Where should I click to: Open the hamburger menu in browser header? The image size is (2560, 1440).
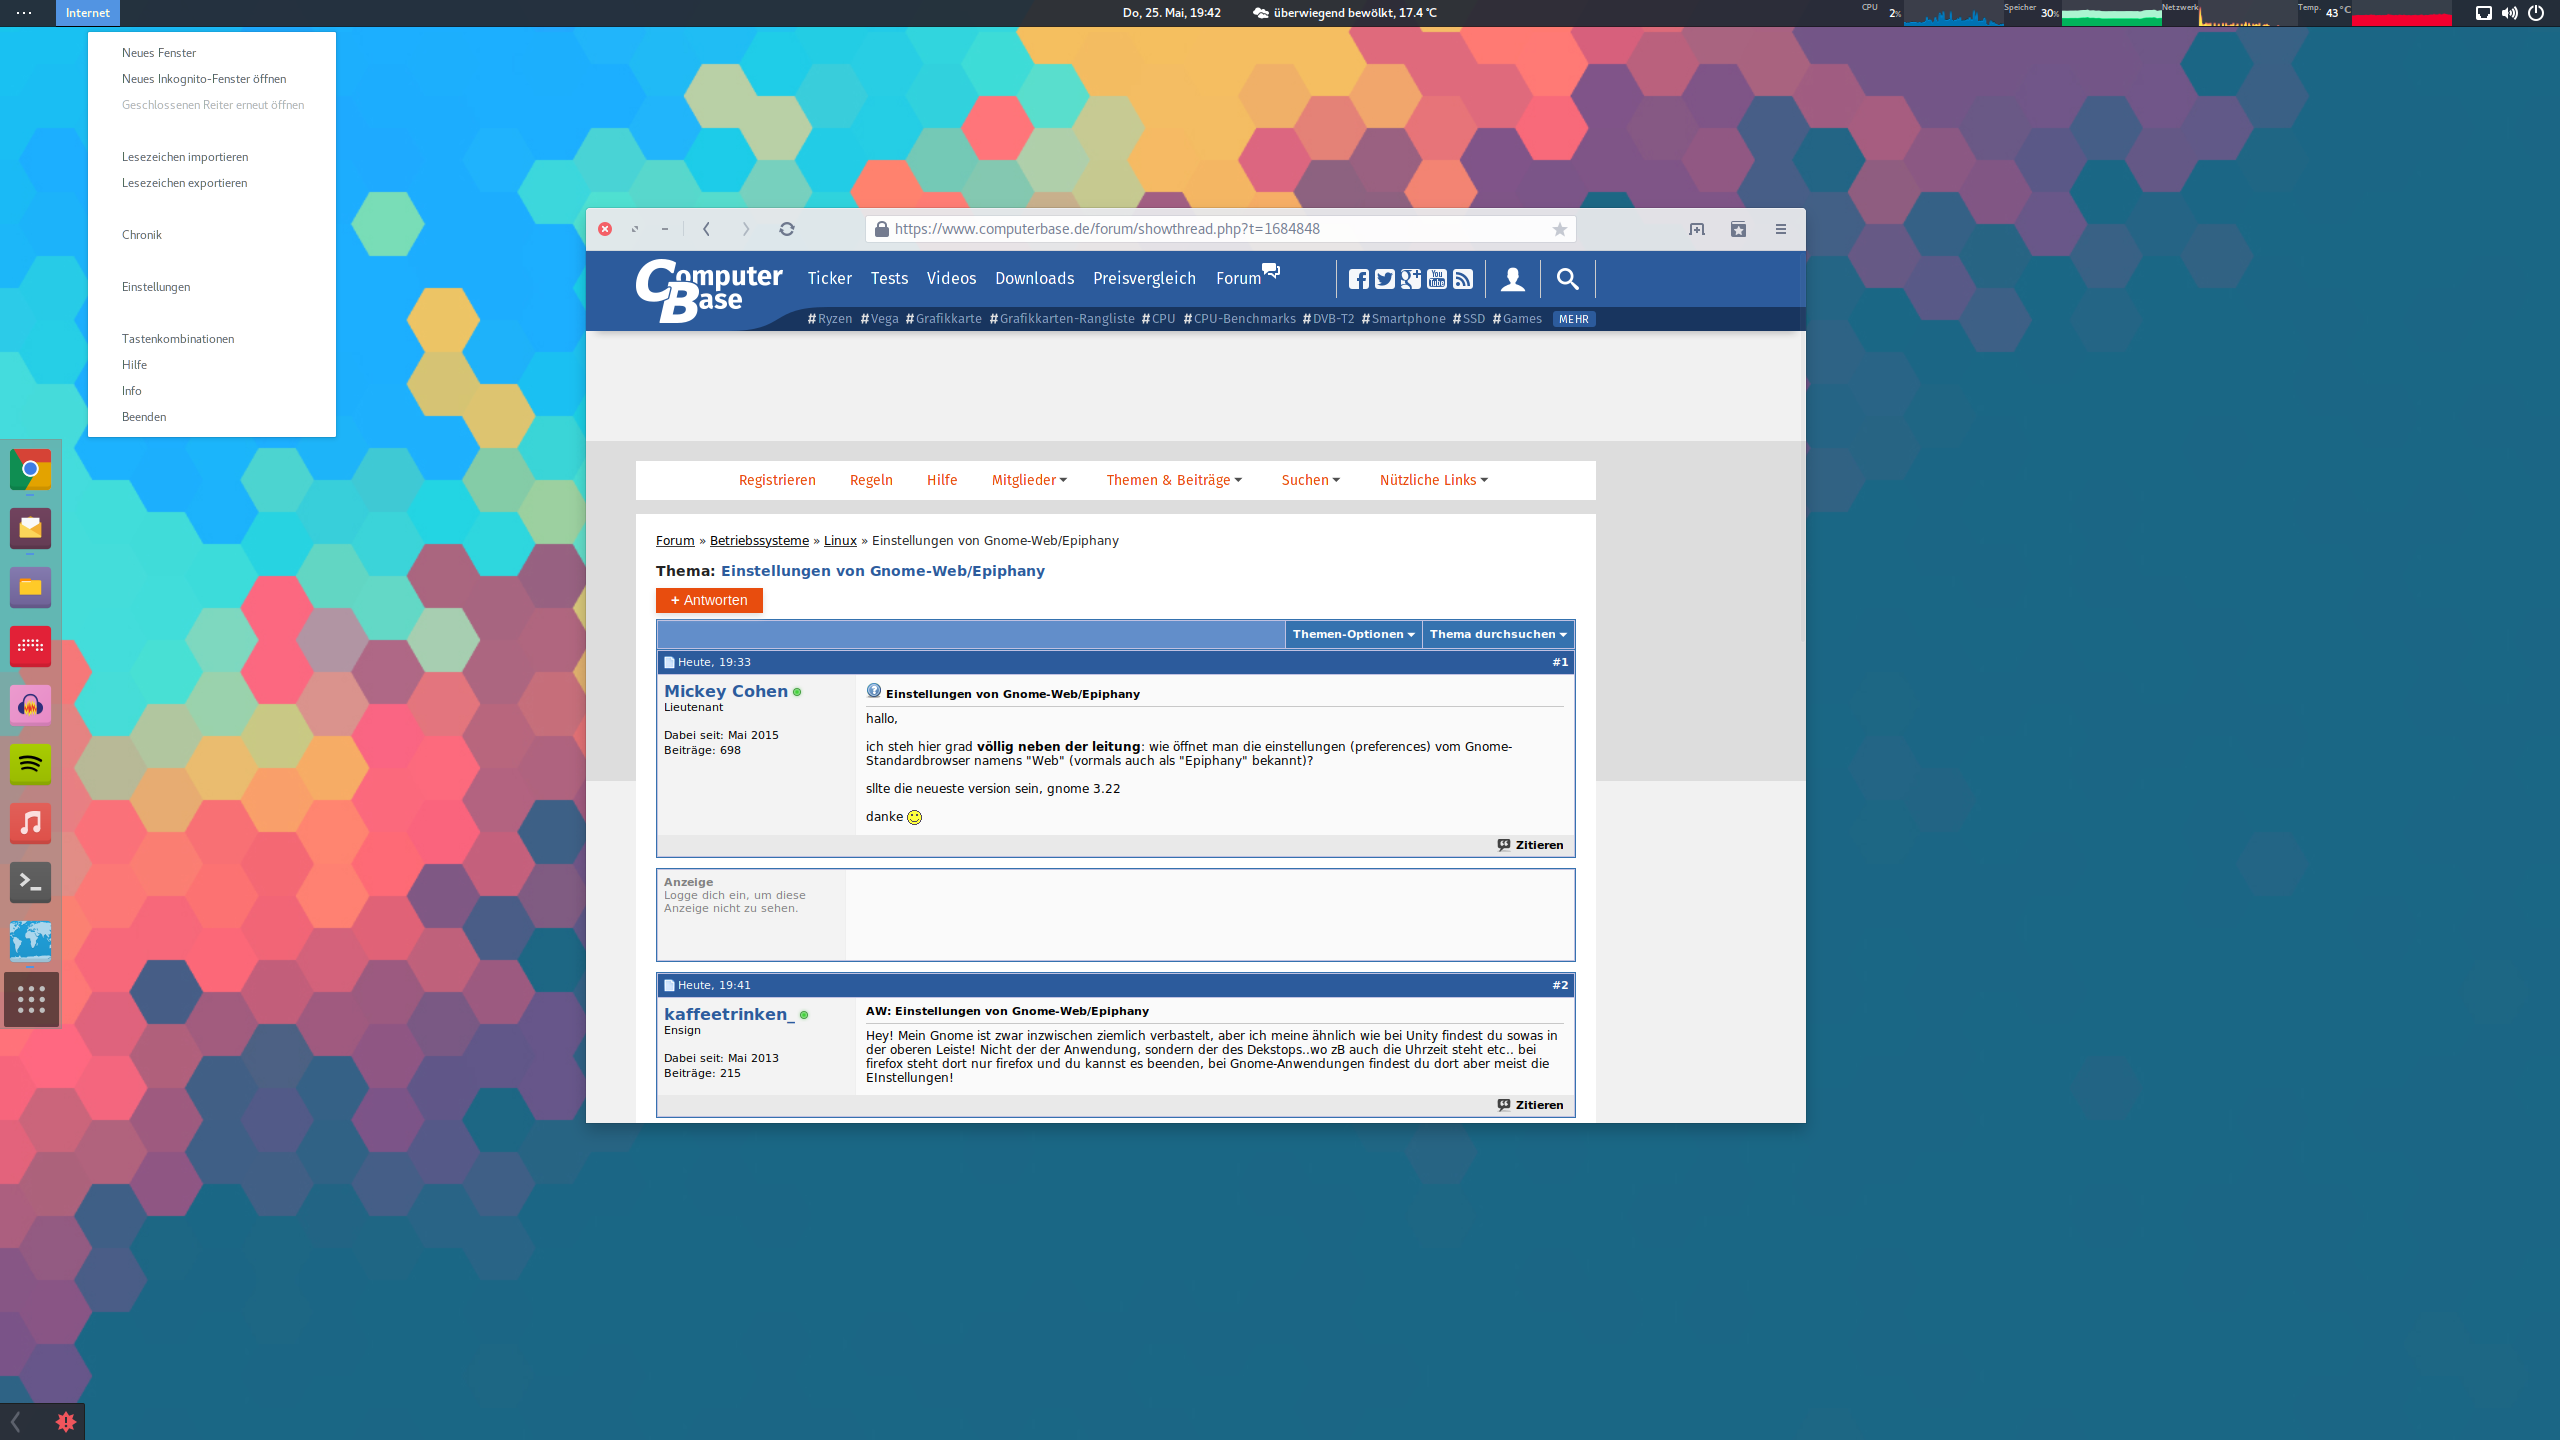pos(1781,229)
